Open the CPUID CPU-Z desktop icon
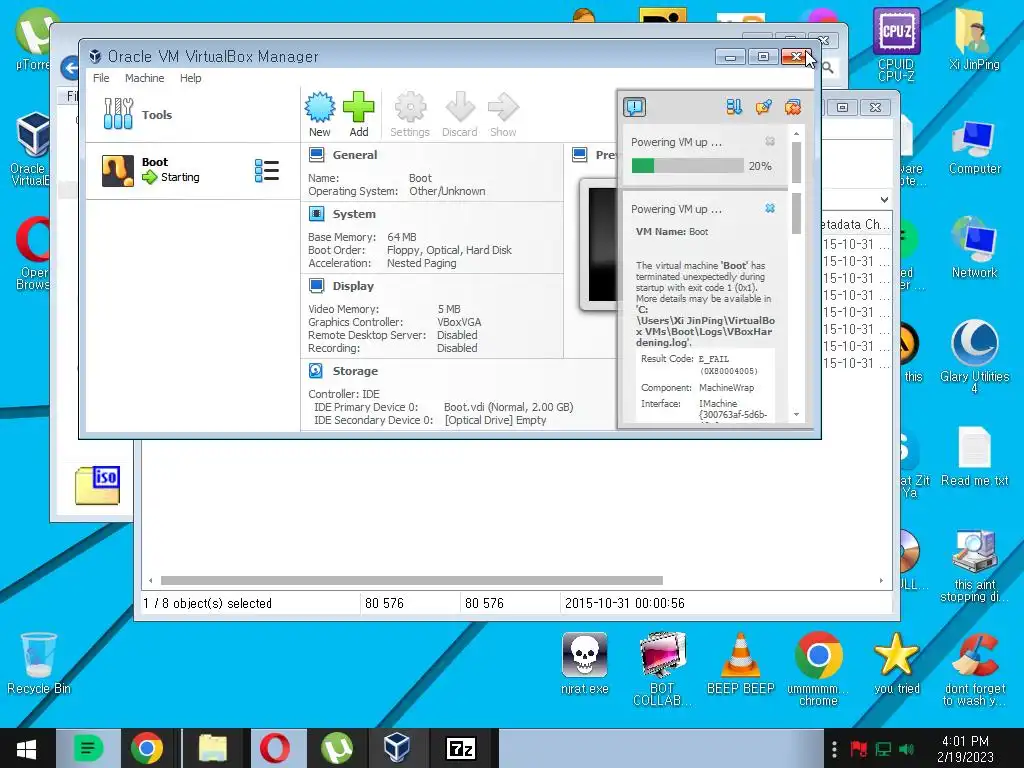This screenshot has height=768, width=1024. 896,44
